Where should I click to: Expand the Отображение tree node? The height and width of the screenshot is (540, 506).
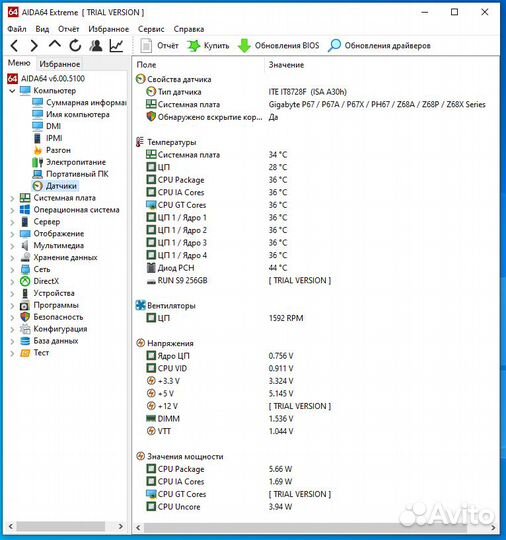(12, 234)
